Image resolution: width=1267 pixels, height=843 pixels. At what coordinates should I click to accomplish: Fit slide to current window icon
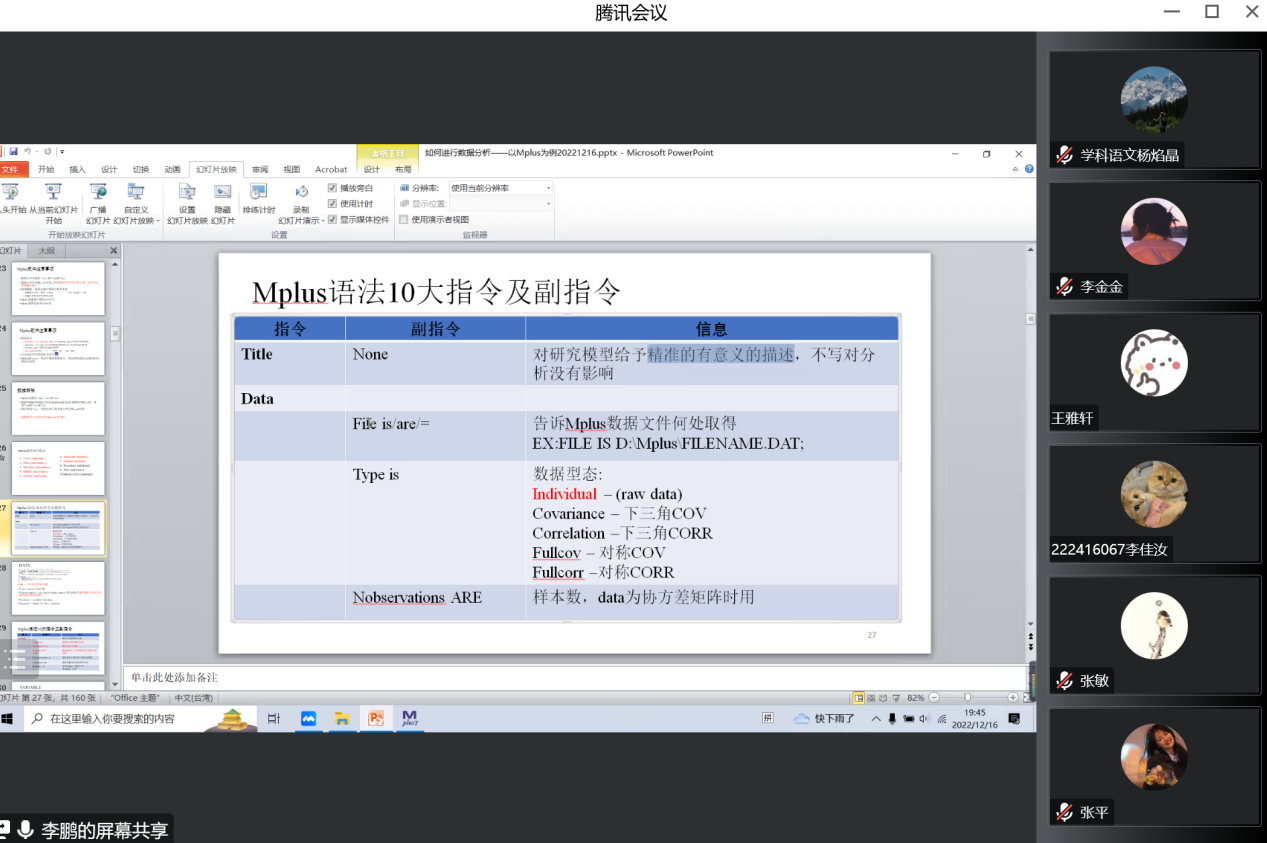(1028, 698)
